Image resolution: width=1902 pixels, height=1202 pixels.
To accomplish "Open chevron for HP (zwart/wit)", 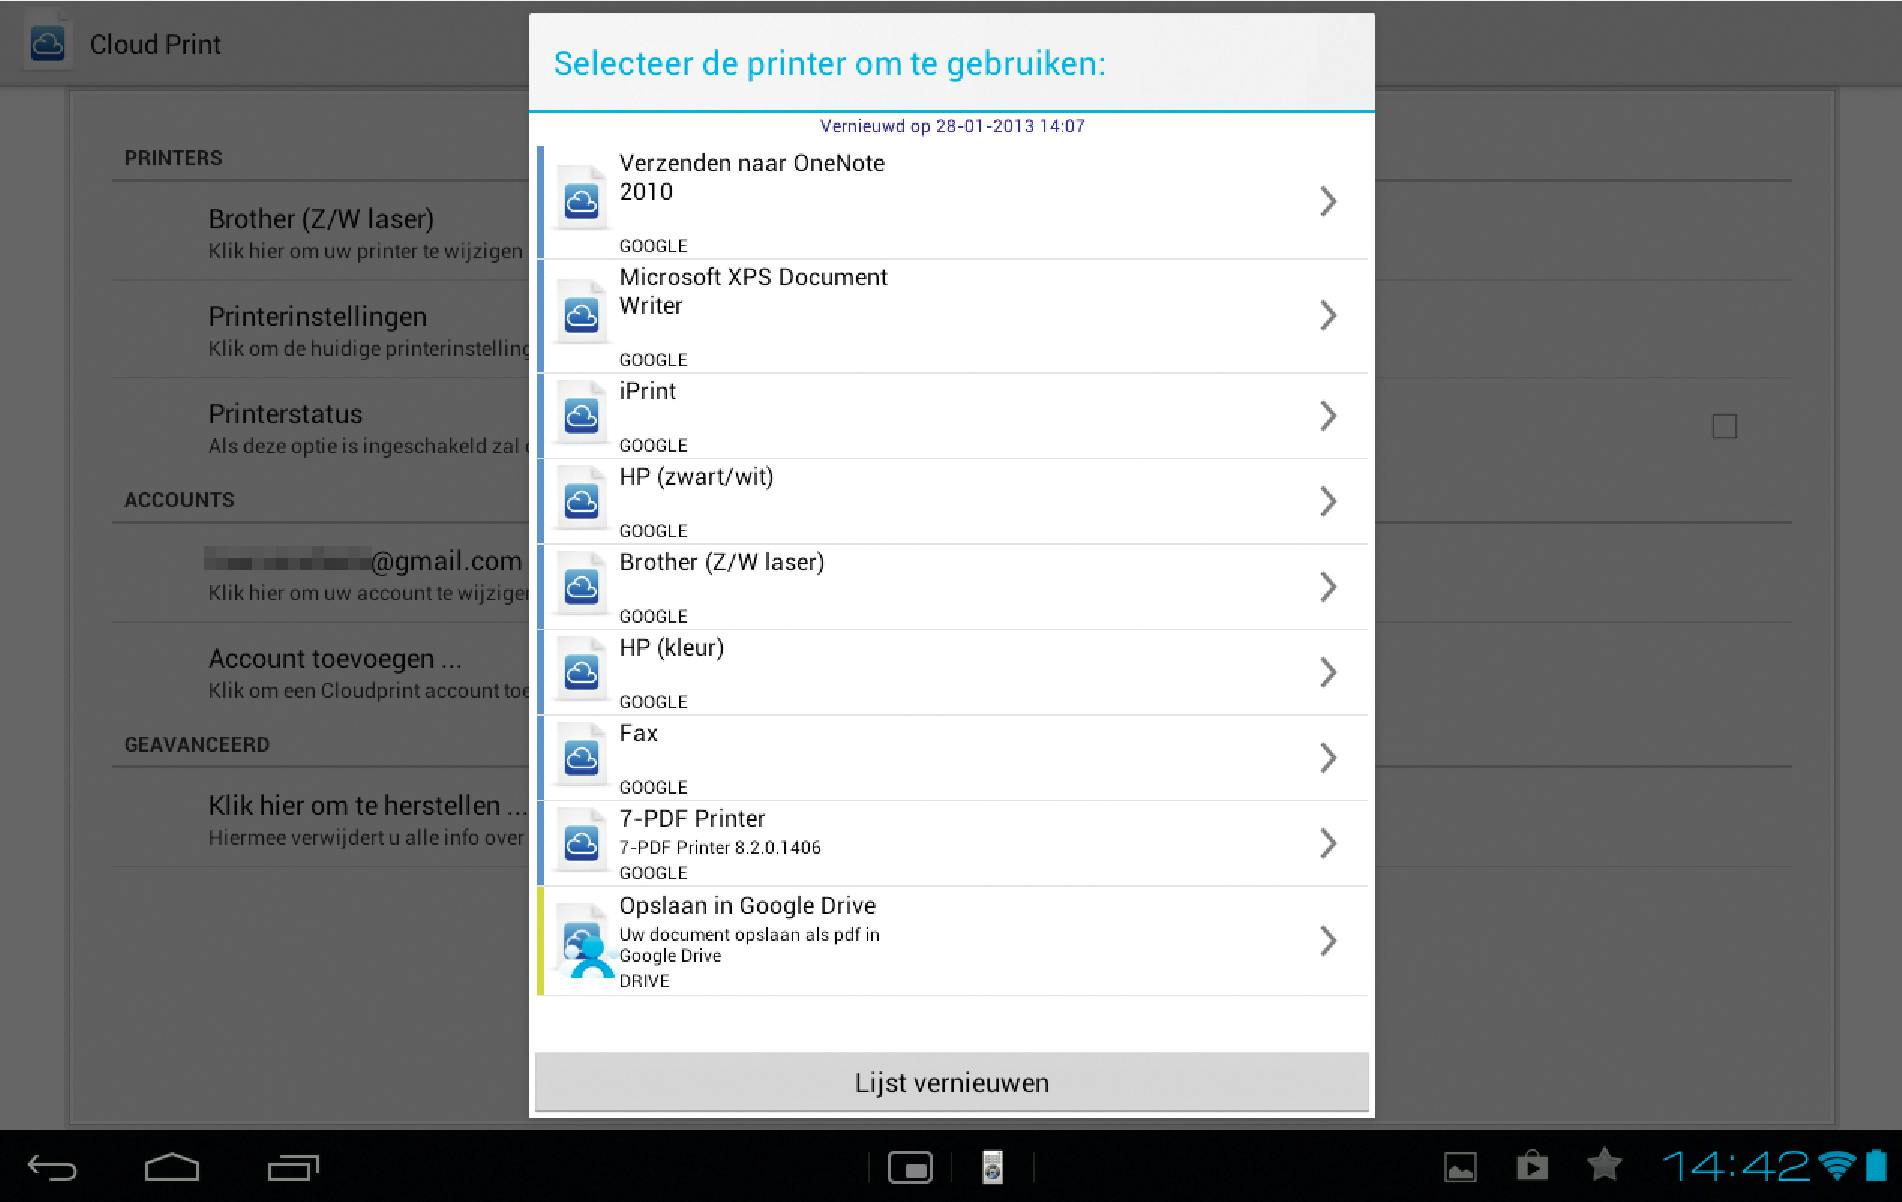I will coord(1328,501).
